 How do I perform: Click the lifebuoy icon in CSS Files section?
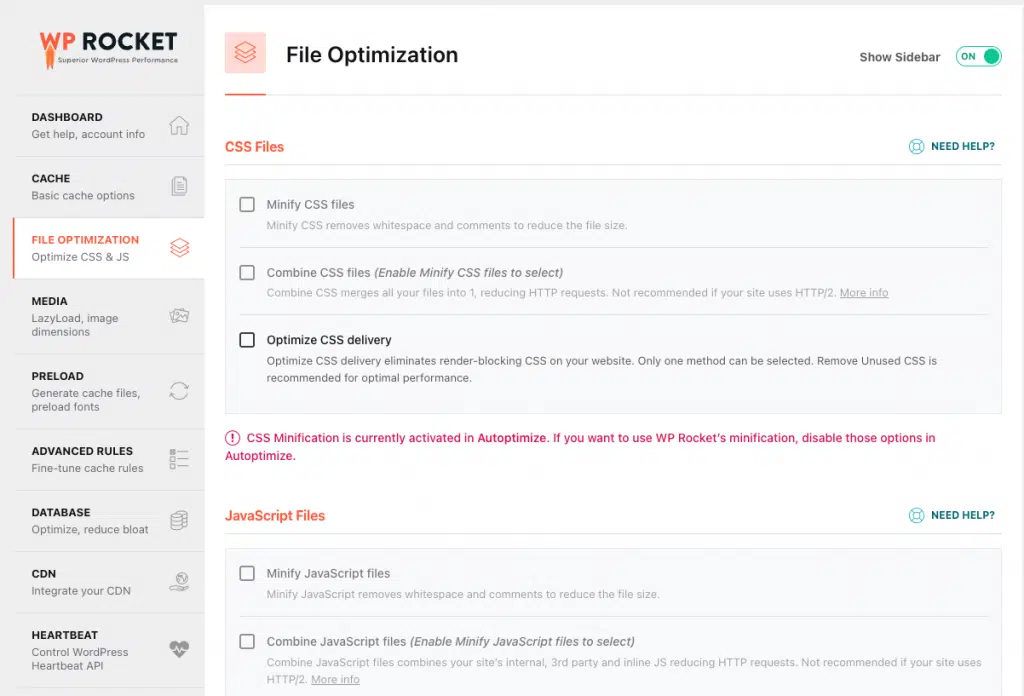916,146
